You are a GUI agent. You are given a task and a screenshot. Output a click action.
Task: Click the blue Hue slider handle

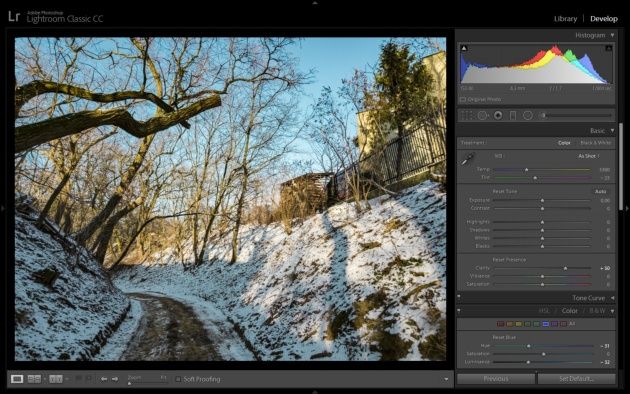(529, 346)
